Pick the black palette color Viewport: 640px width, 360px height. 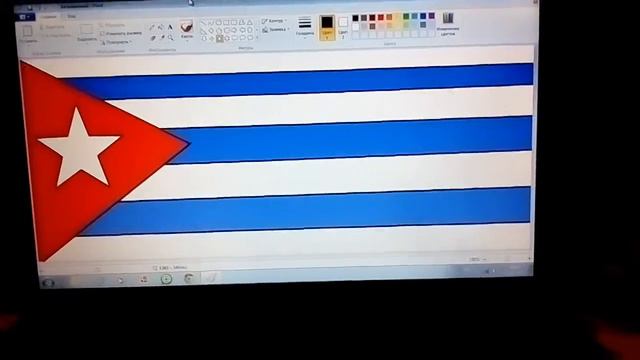point(355,18)
